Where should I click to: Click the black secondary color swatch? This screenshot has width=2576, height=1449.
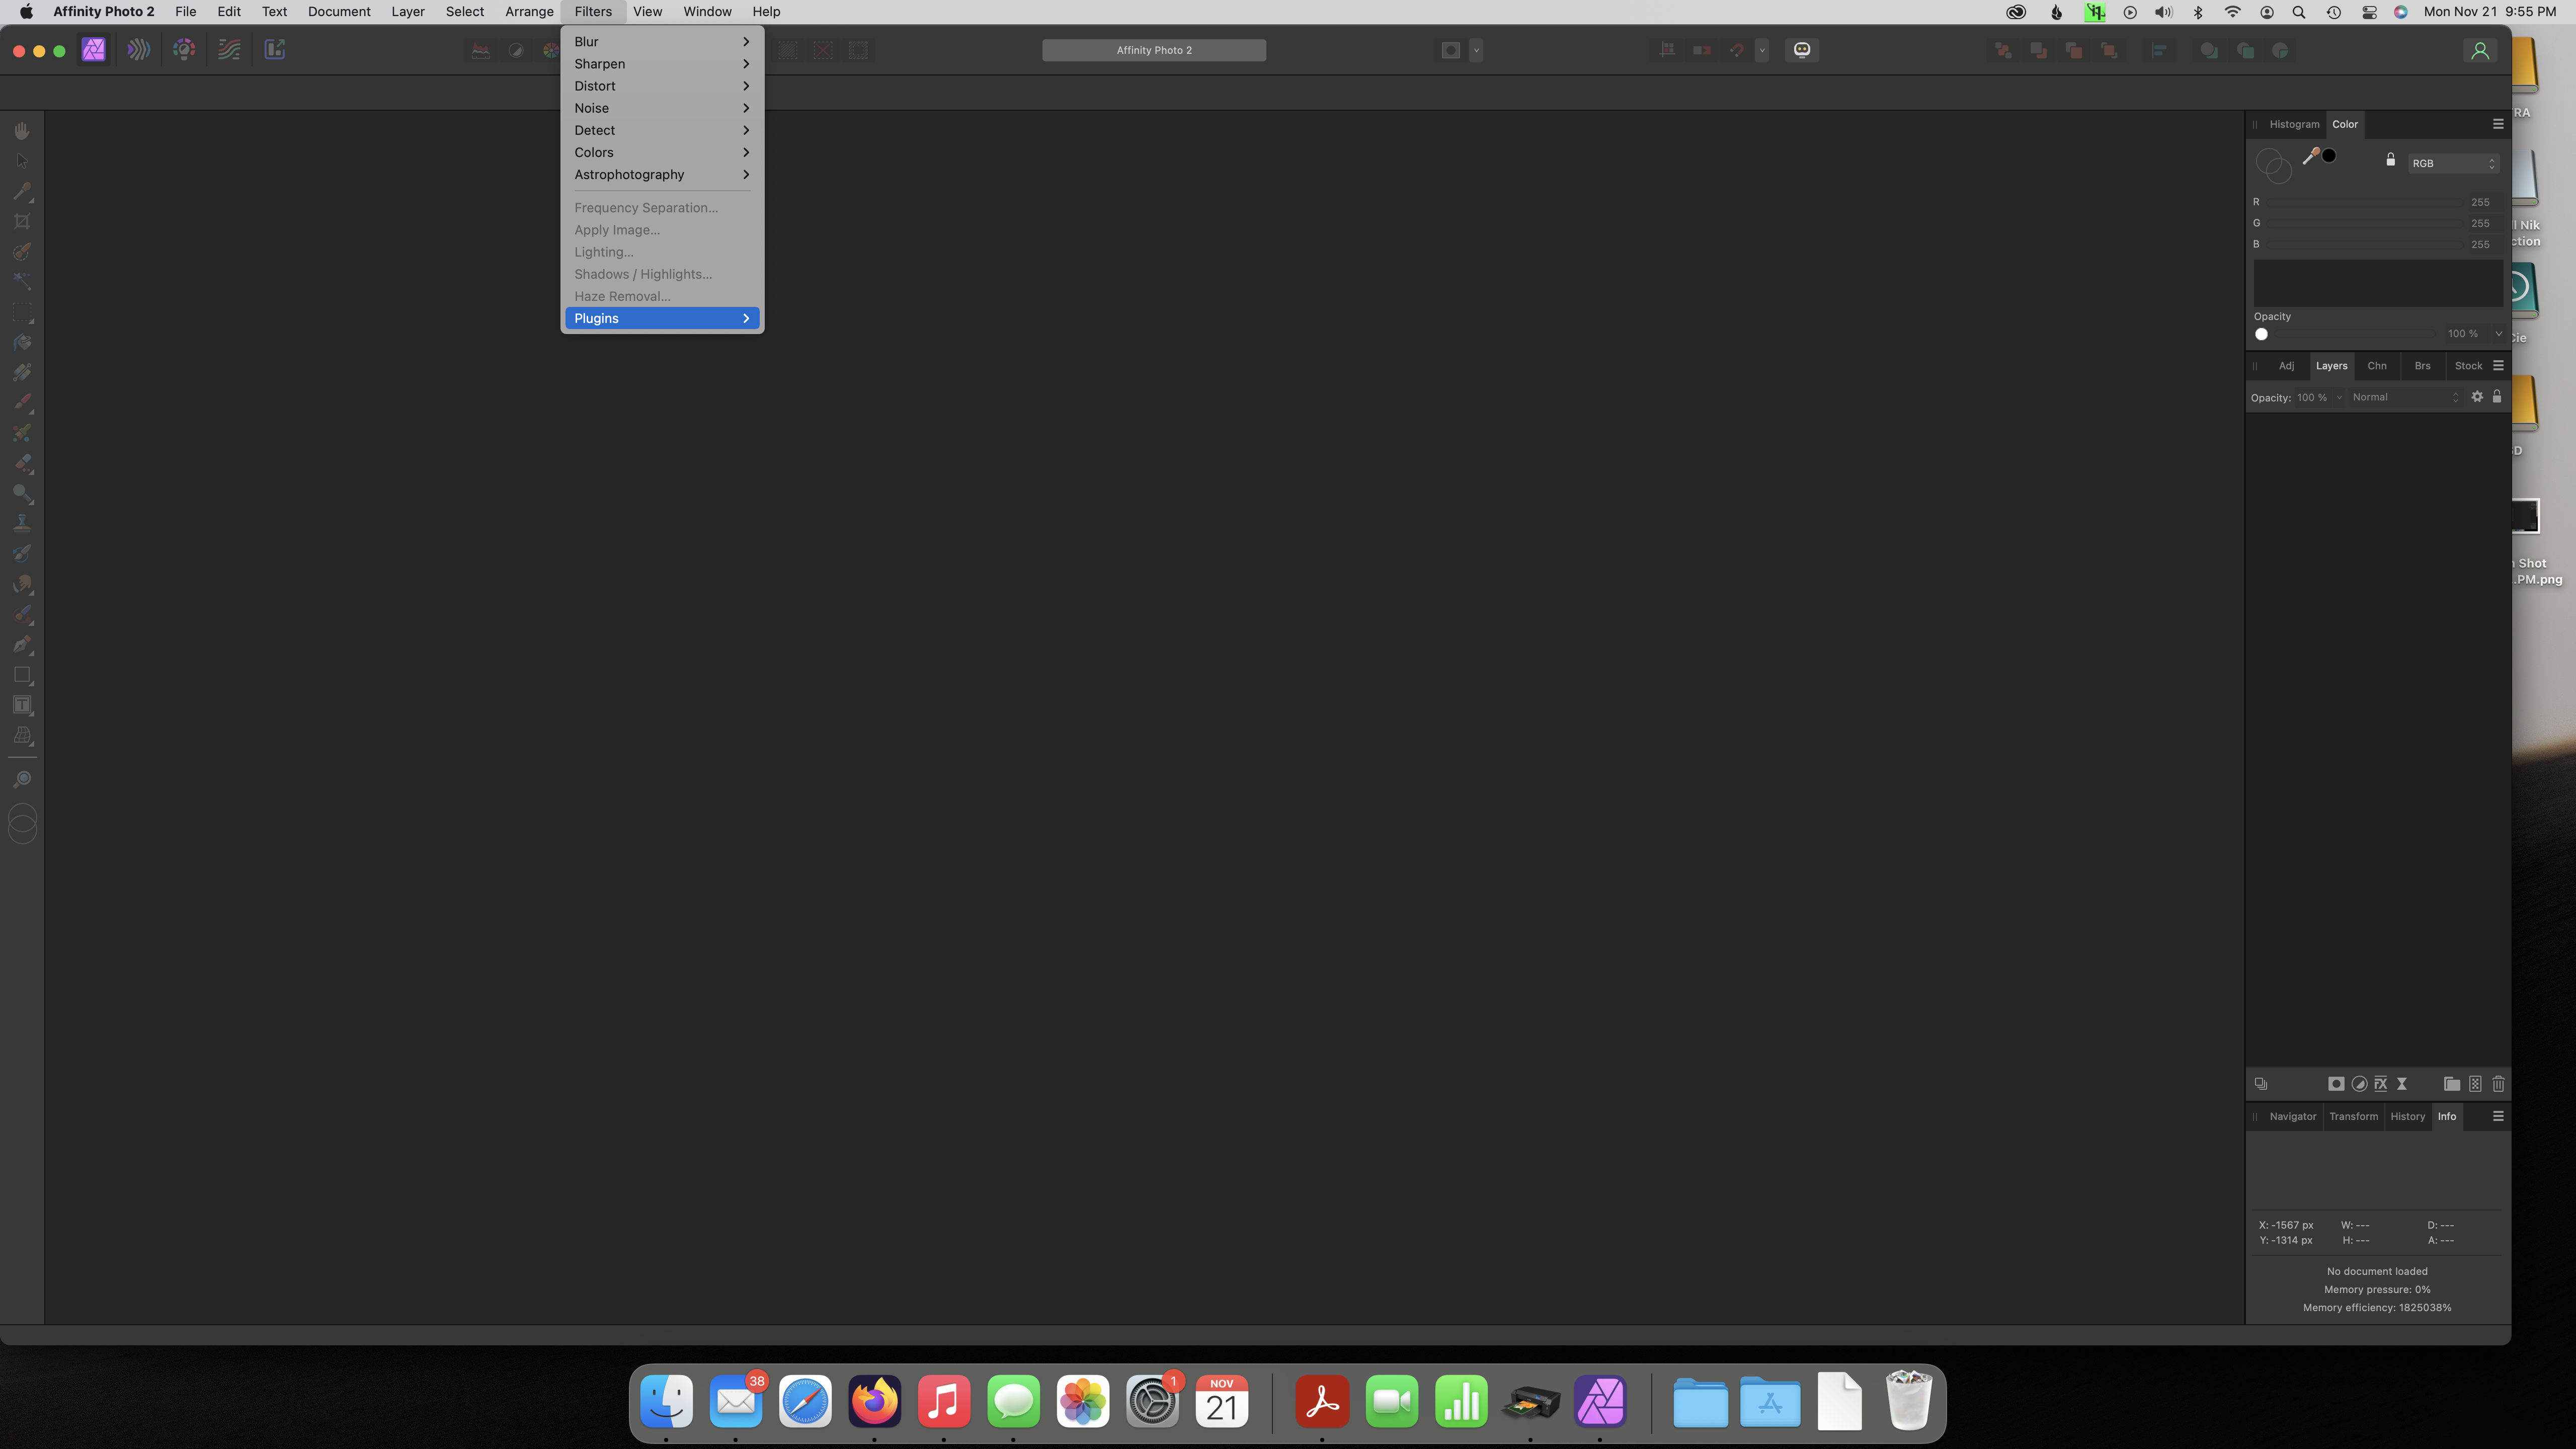(x=2329, y=155)
